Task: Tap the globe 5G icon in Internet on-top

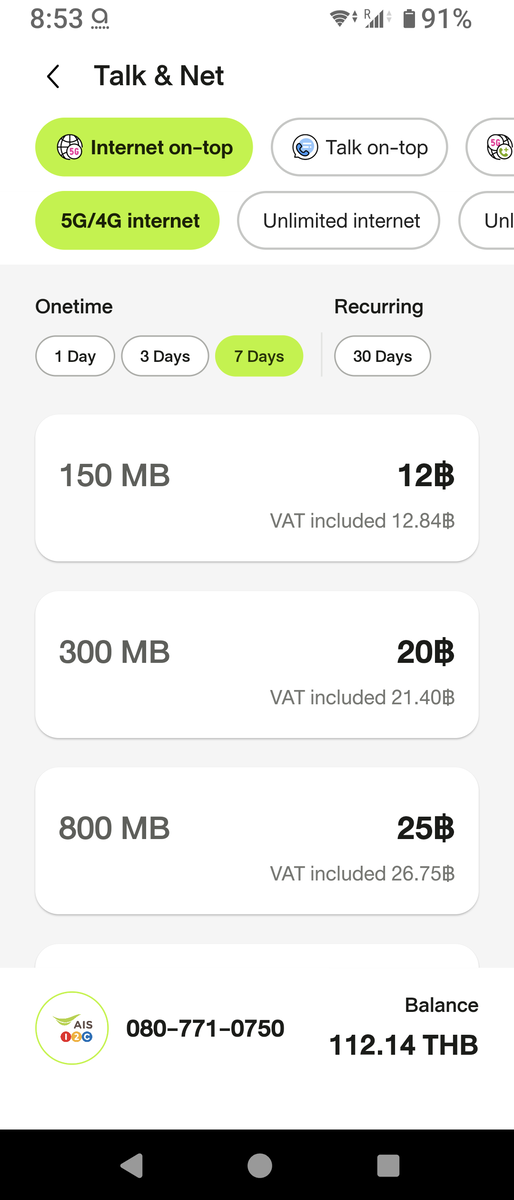Action: [67, 148]
